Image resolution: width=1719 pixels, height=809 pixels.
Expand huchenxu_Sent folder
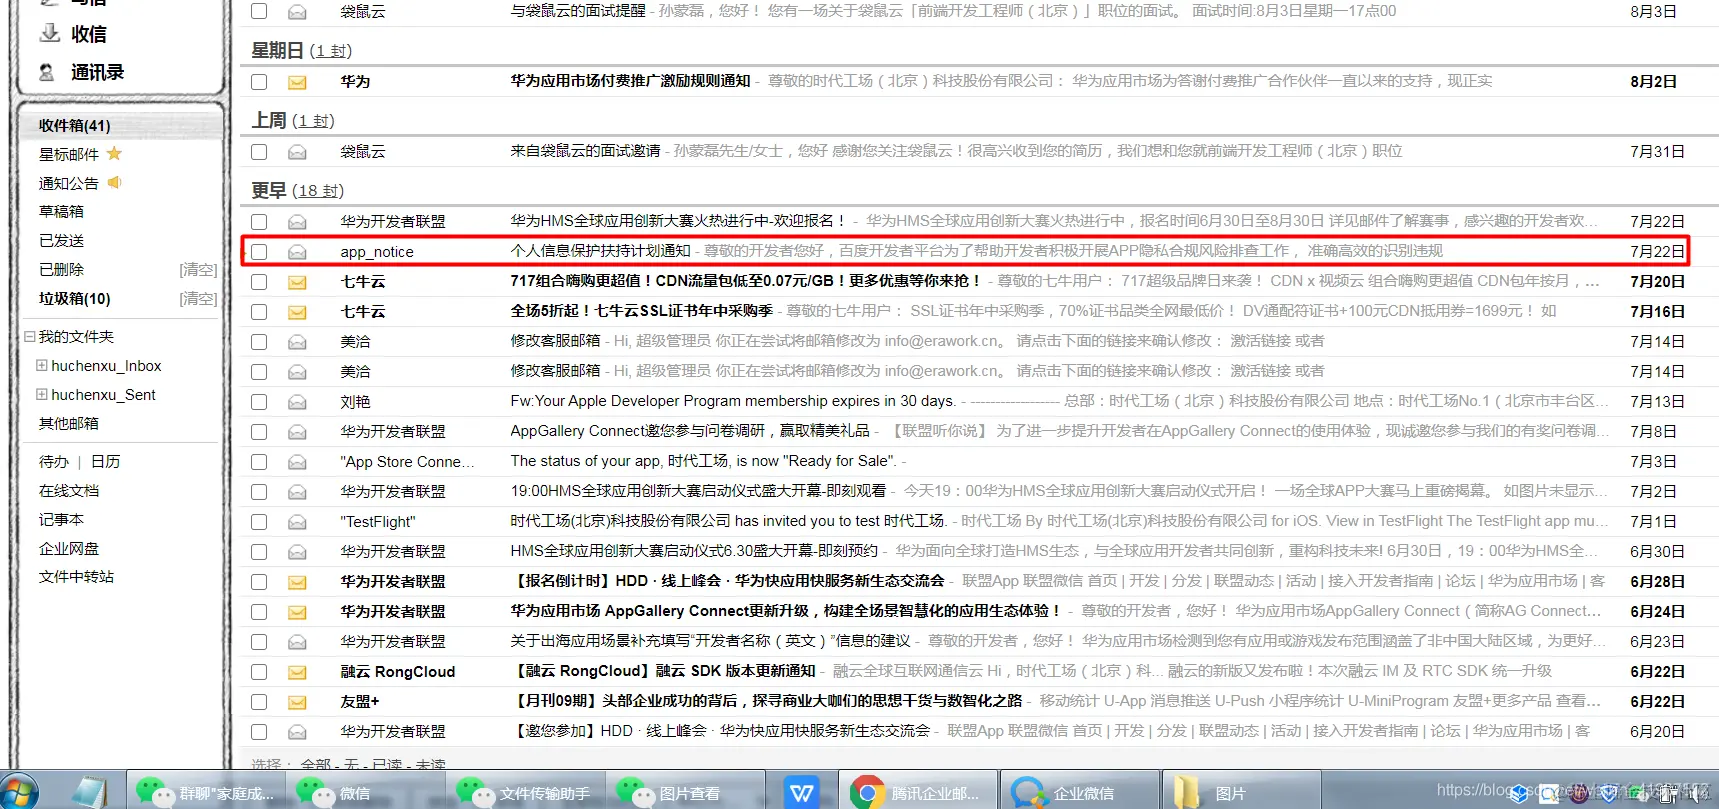pos(42,394)
